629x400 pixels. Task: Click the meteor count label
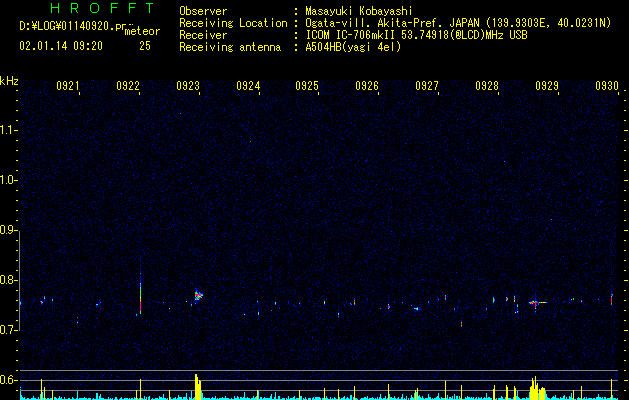[142, 31]
